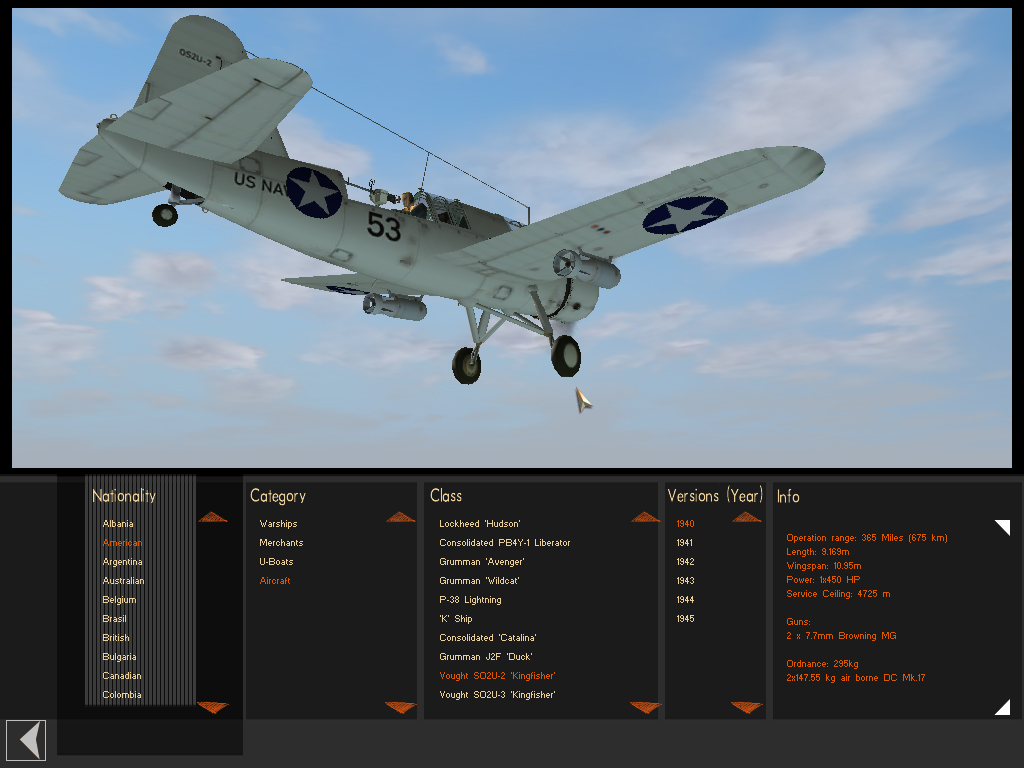Select Grumman 'Avenger' class

coord(482,562)
